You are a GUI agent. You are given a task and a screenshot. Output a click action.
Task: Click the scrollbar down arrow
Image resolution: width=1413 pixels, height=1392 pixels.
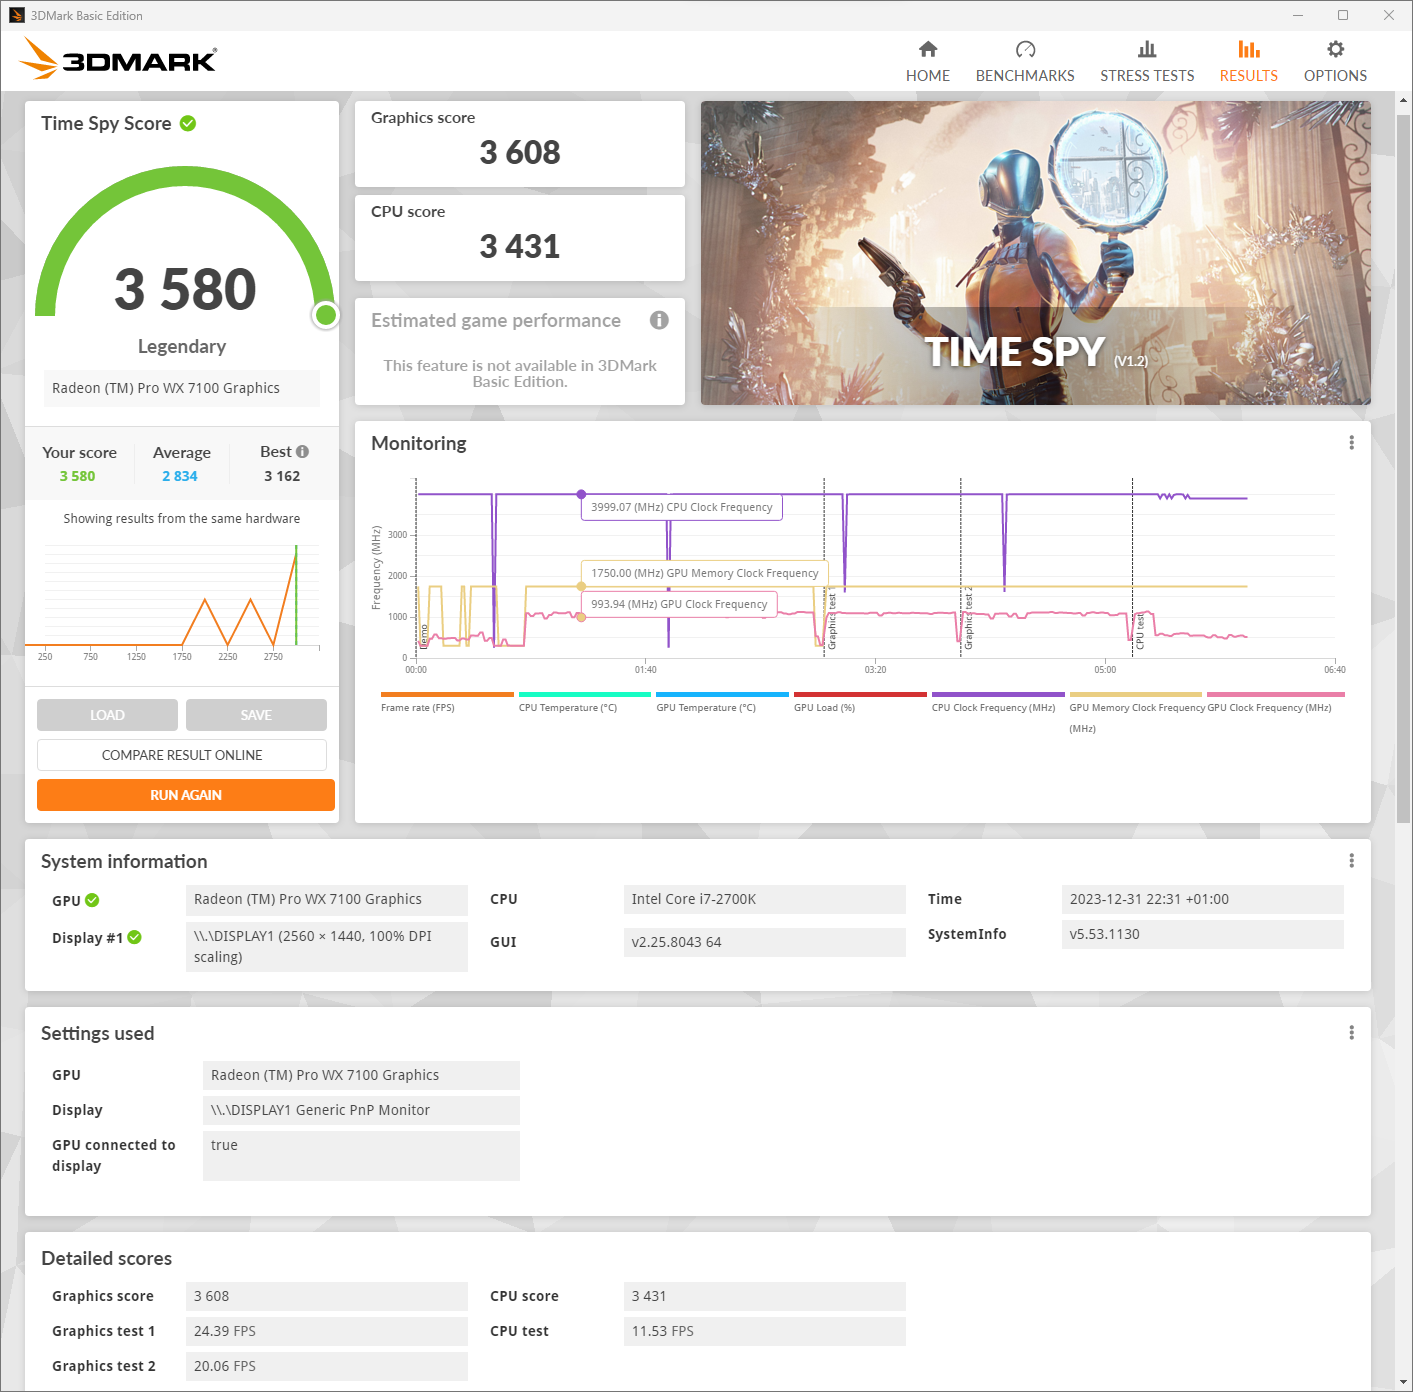point(1403,1382)
